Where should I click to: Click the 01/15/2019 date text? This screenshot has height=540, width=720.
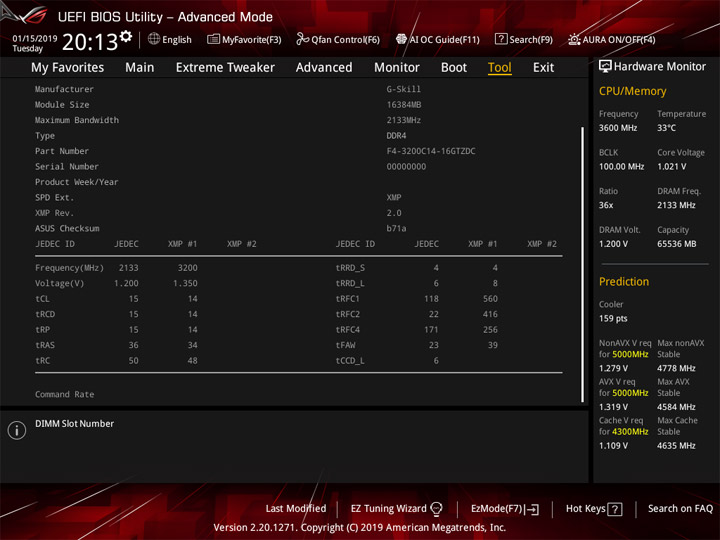coord(35,39)
